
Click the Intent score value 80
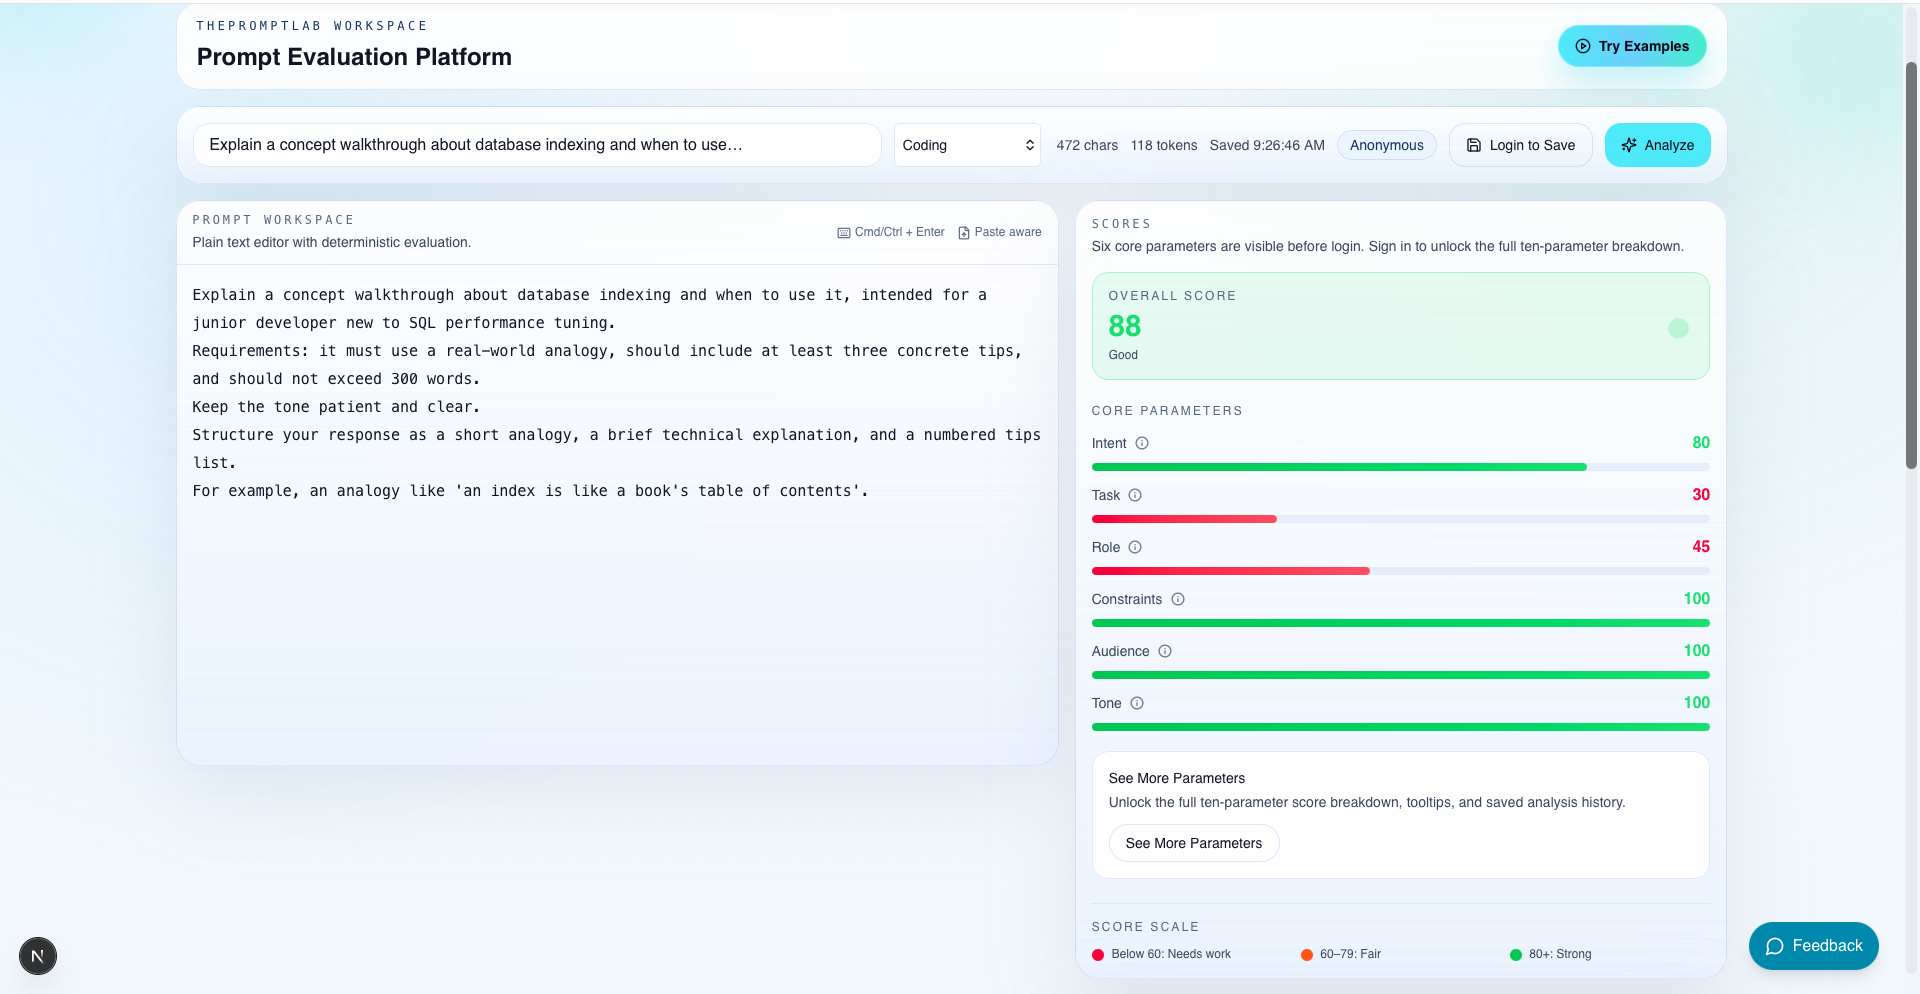click(1701, 443)
